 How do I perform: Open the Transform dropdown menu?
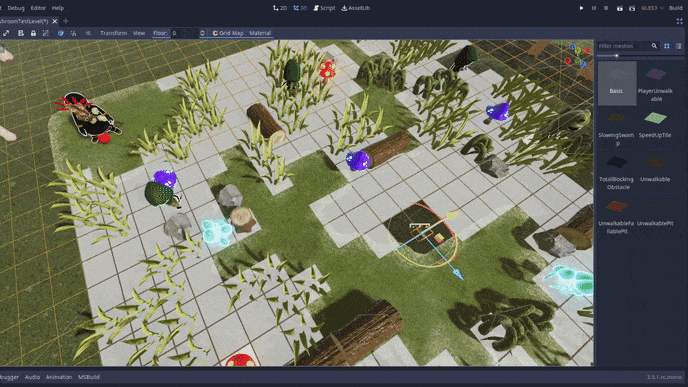(x=114, y=33)
